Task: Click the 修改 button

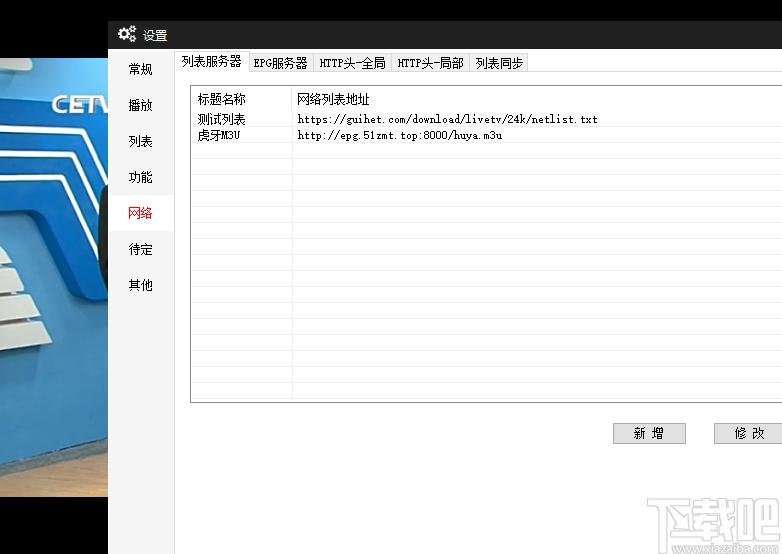Action: click(x=749, y=434)
